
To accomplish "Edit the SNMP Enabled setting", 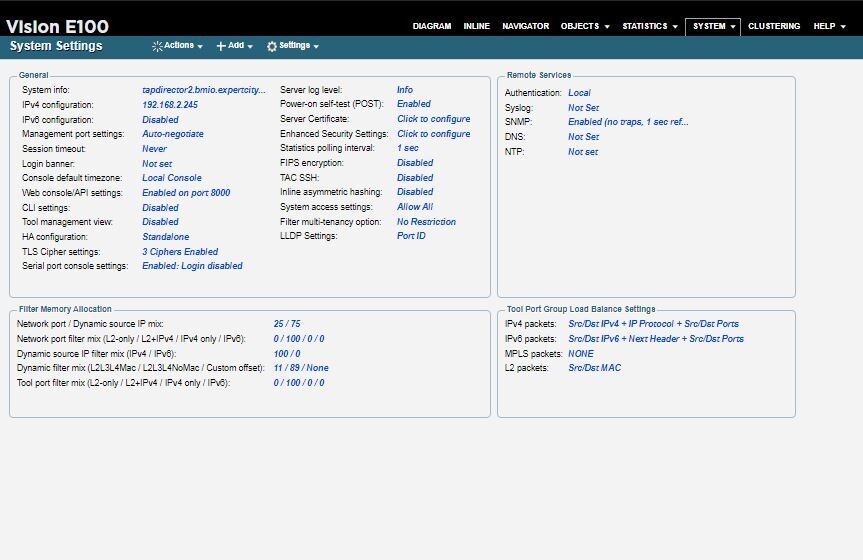I will [x=628, y=122].
